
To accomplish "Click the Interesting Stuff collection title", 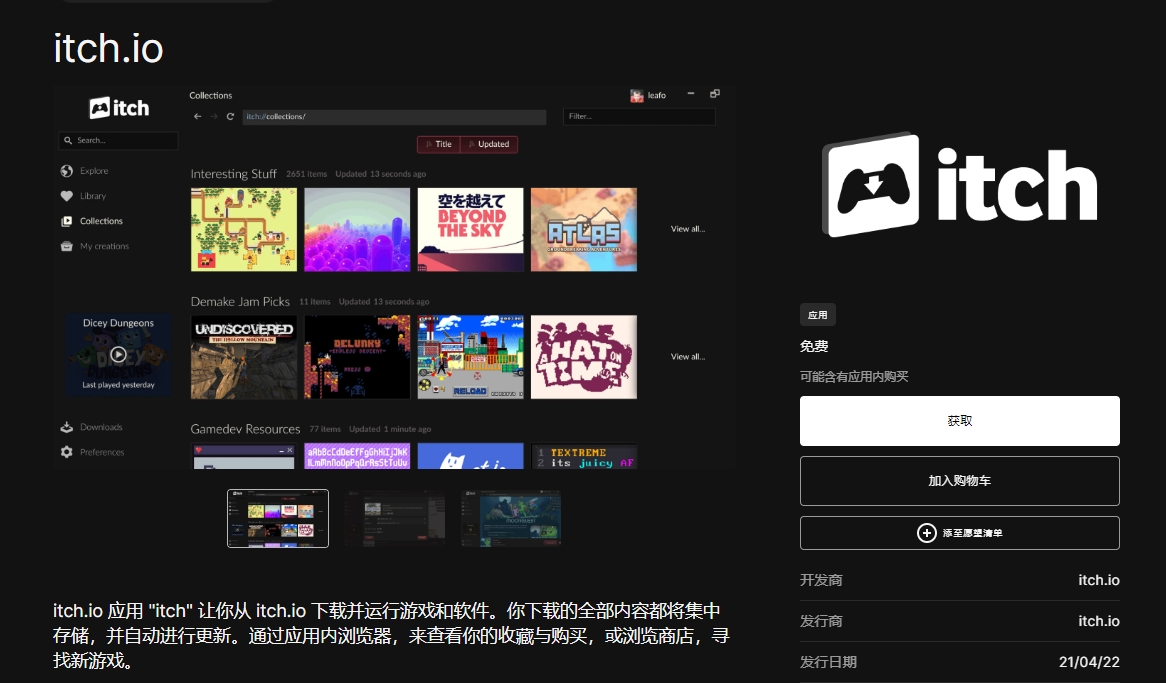I will click(233, 174).
